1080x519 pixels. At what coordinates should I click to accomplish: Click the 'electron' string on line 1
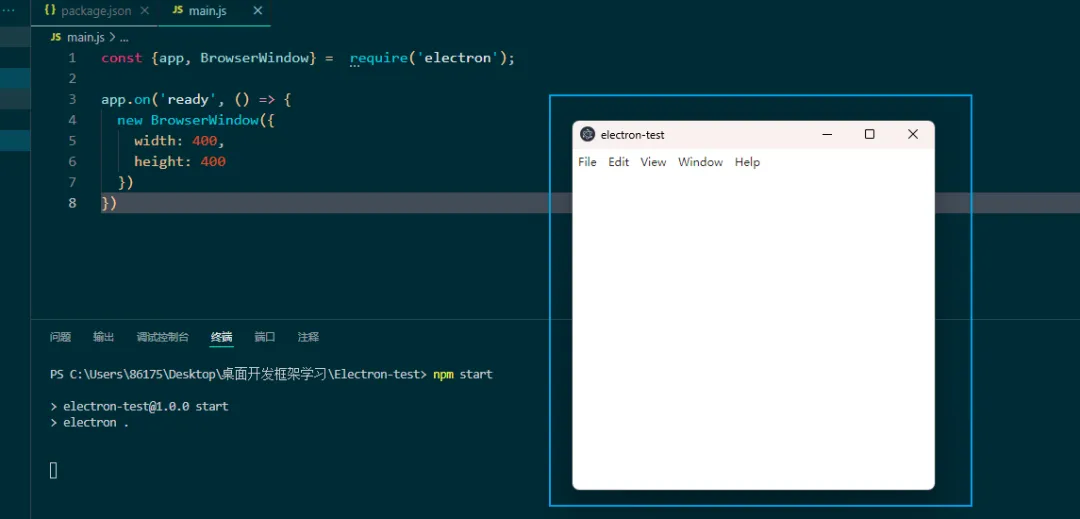(458, 59)
